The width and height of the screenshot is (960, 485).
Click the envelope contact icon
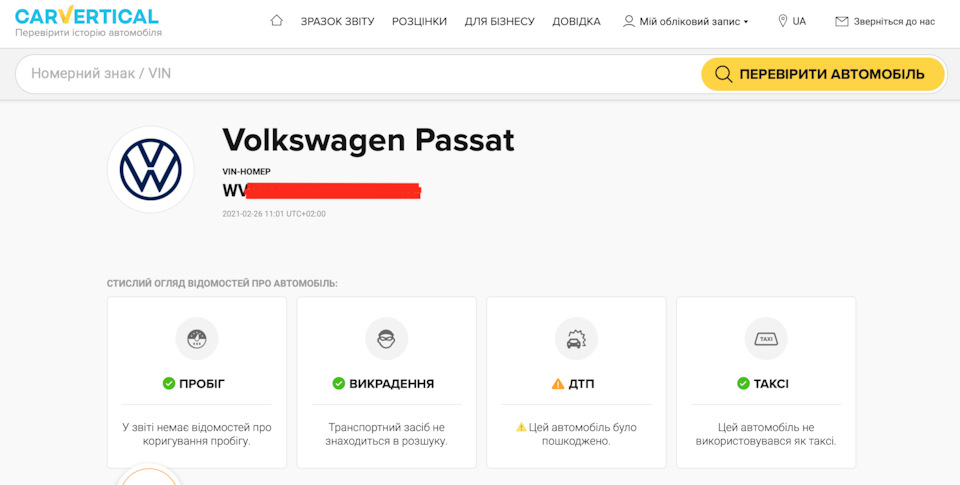click(842, 21)
